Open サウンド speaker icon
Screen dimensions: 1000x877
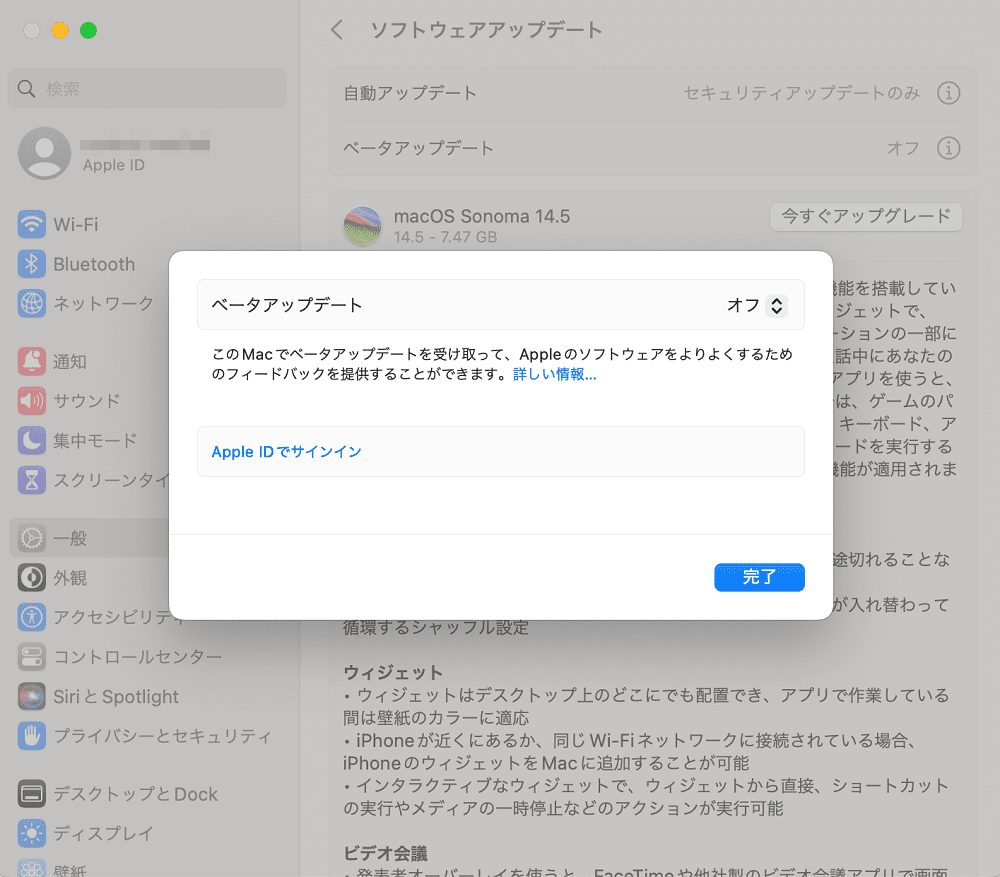[x=31, y=401]
